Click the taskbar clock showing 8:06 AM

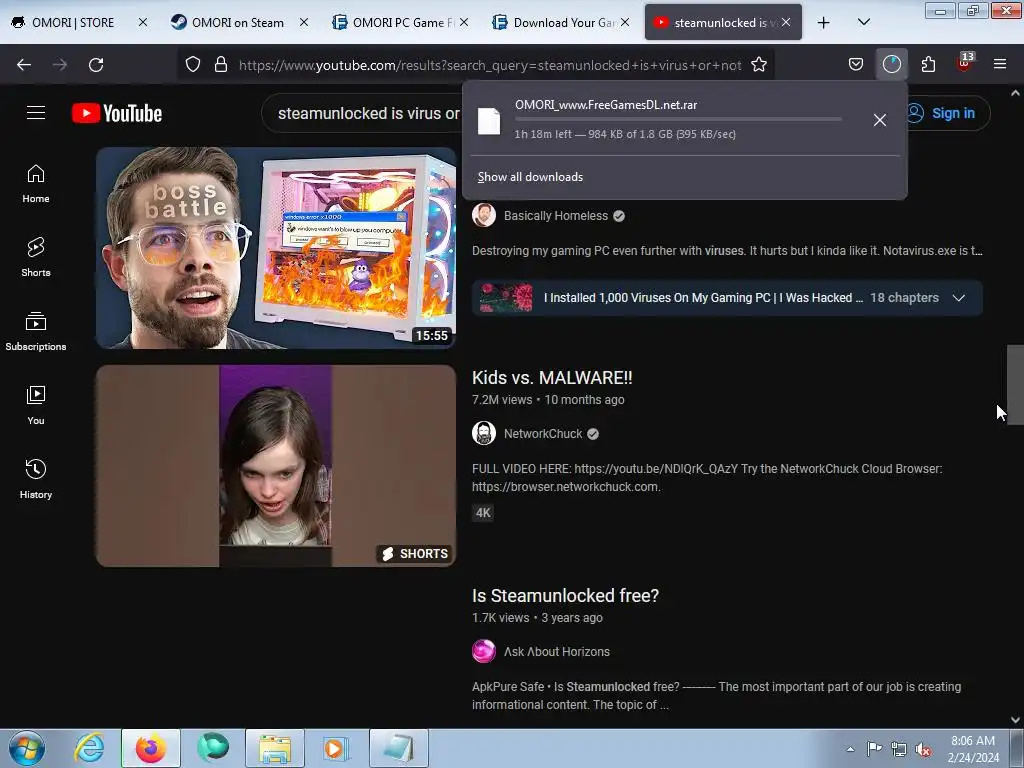pos(973,749)
